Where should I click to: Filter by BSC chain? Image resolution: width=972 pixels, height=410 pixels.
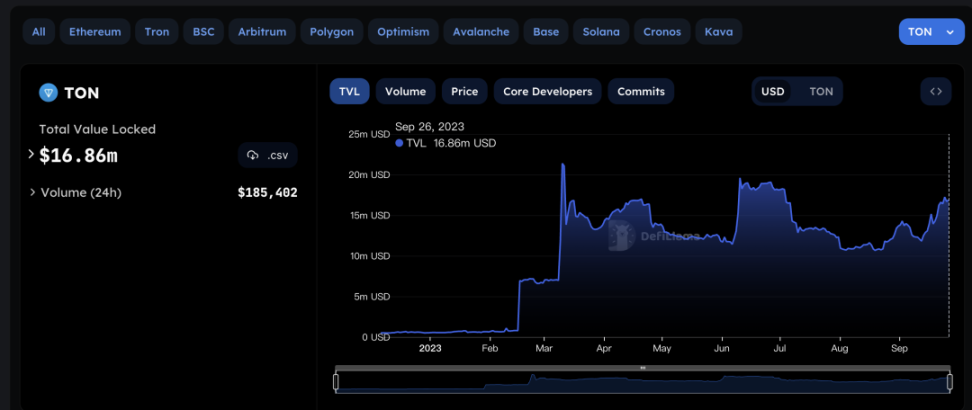click(x=203, y=32)
